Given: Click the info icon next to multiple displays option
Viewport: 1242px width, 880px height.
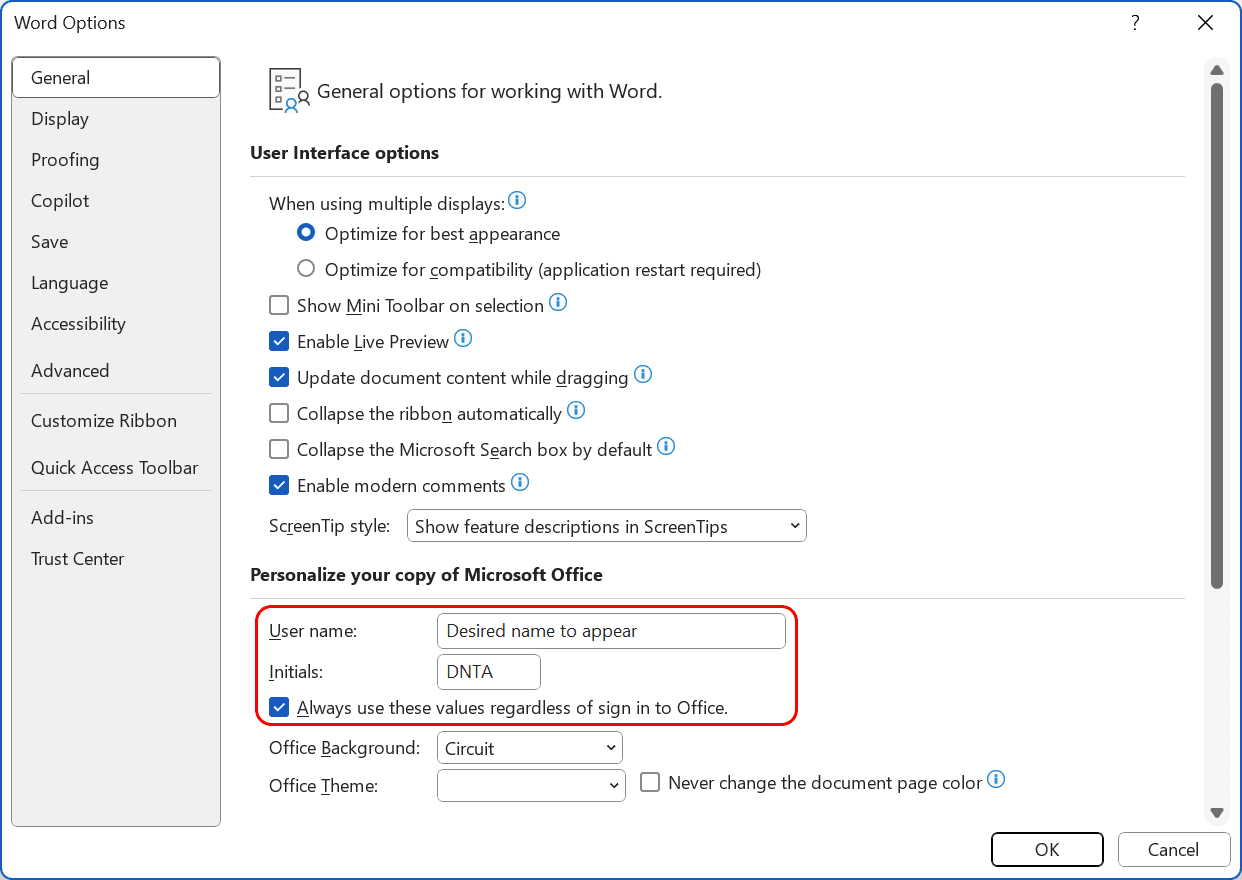Looking at the screenshot, I should pos(517,200).
